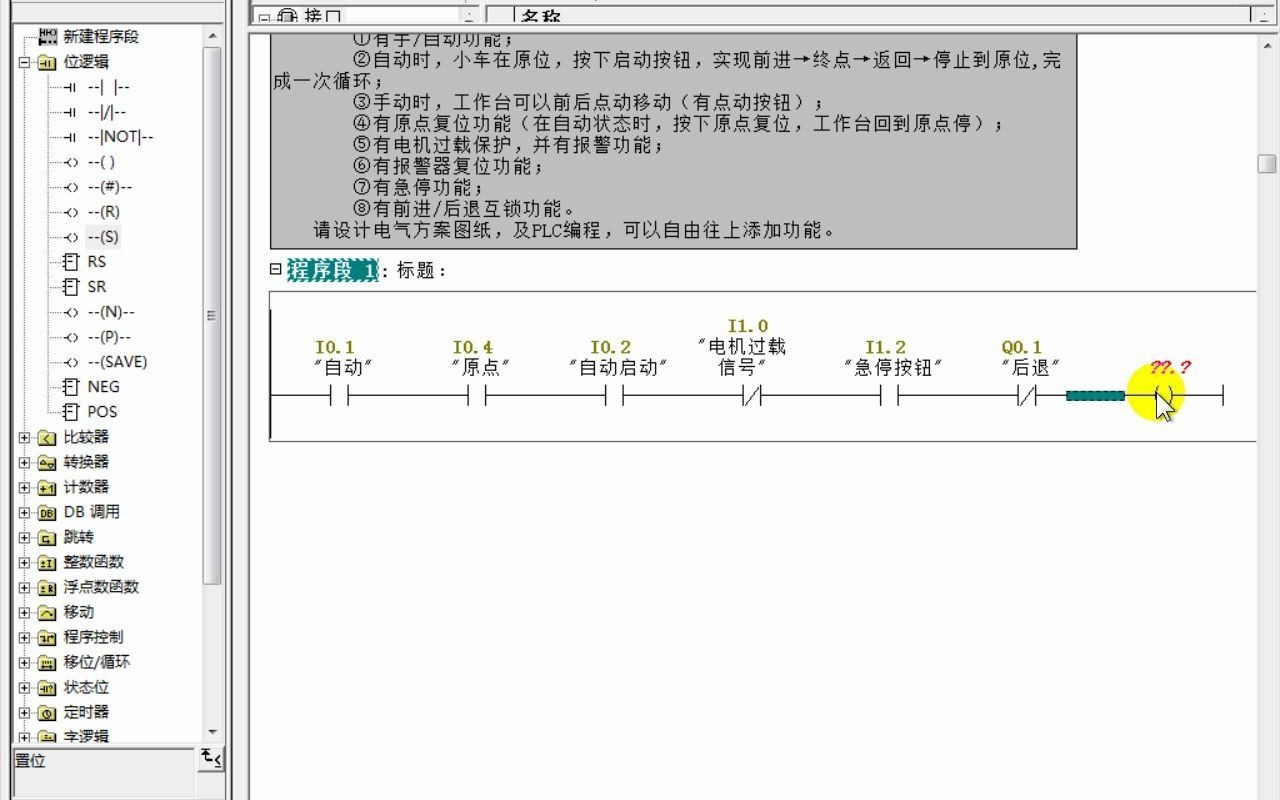Click the 标题 title field of network 1
1280x800 pixels.
point(422,270)
